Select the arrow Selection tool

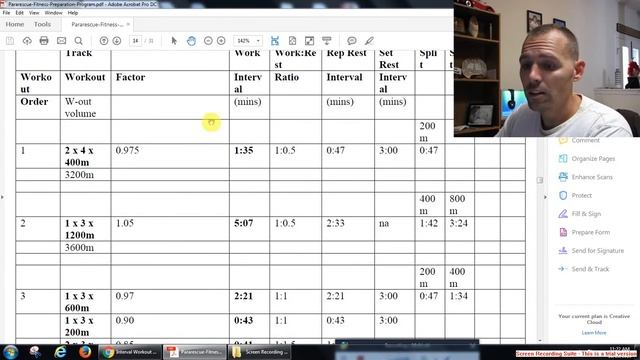[174, 41]
